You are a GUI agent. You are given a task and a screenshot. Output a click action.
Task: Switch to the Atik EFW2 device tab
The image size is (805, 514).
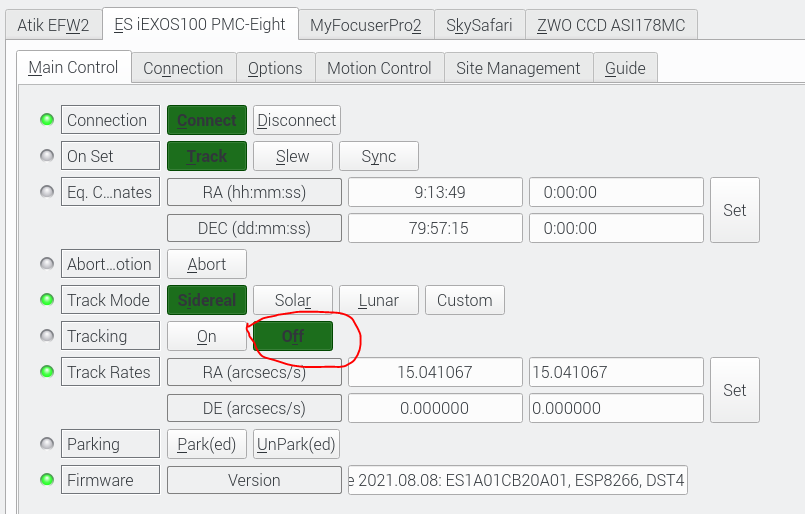(x=53, y=25)
